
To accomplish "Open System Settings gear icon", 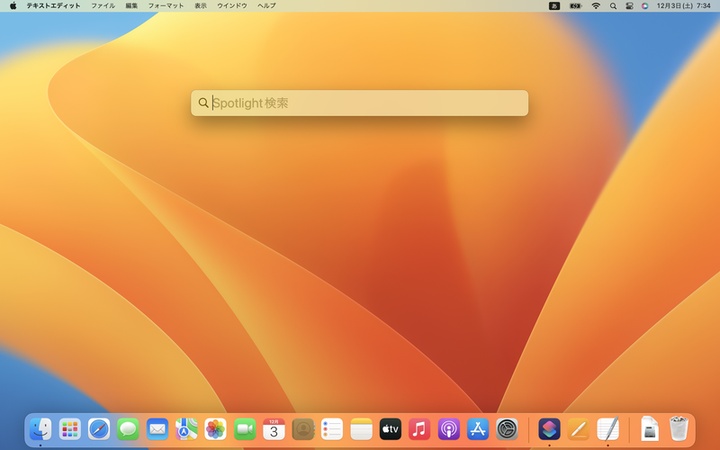I will pyautogui.click(x=507, y=429).
